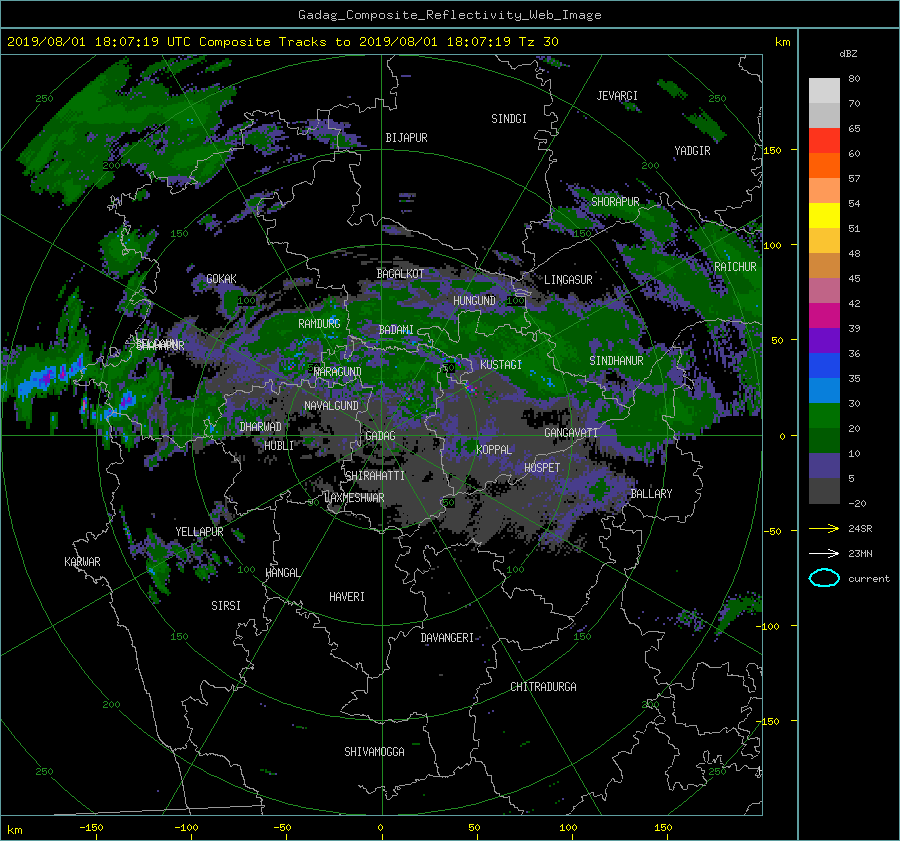Click the DAVANGERI city label

click(x=447, y=638)
